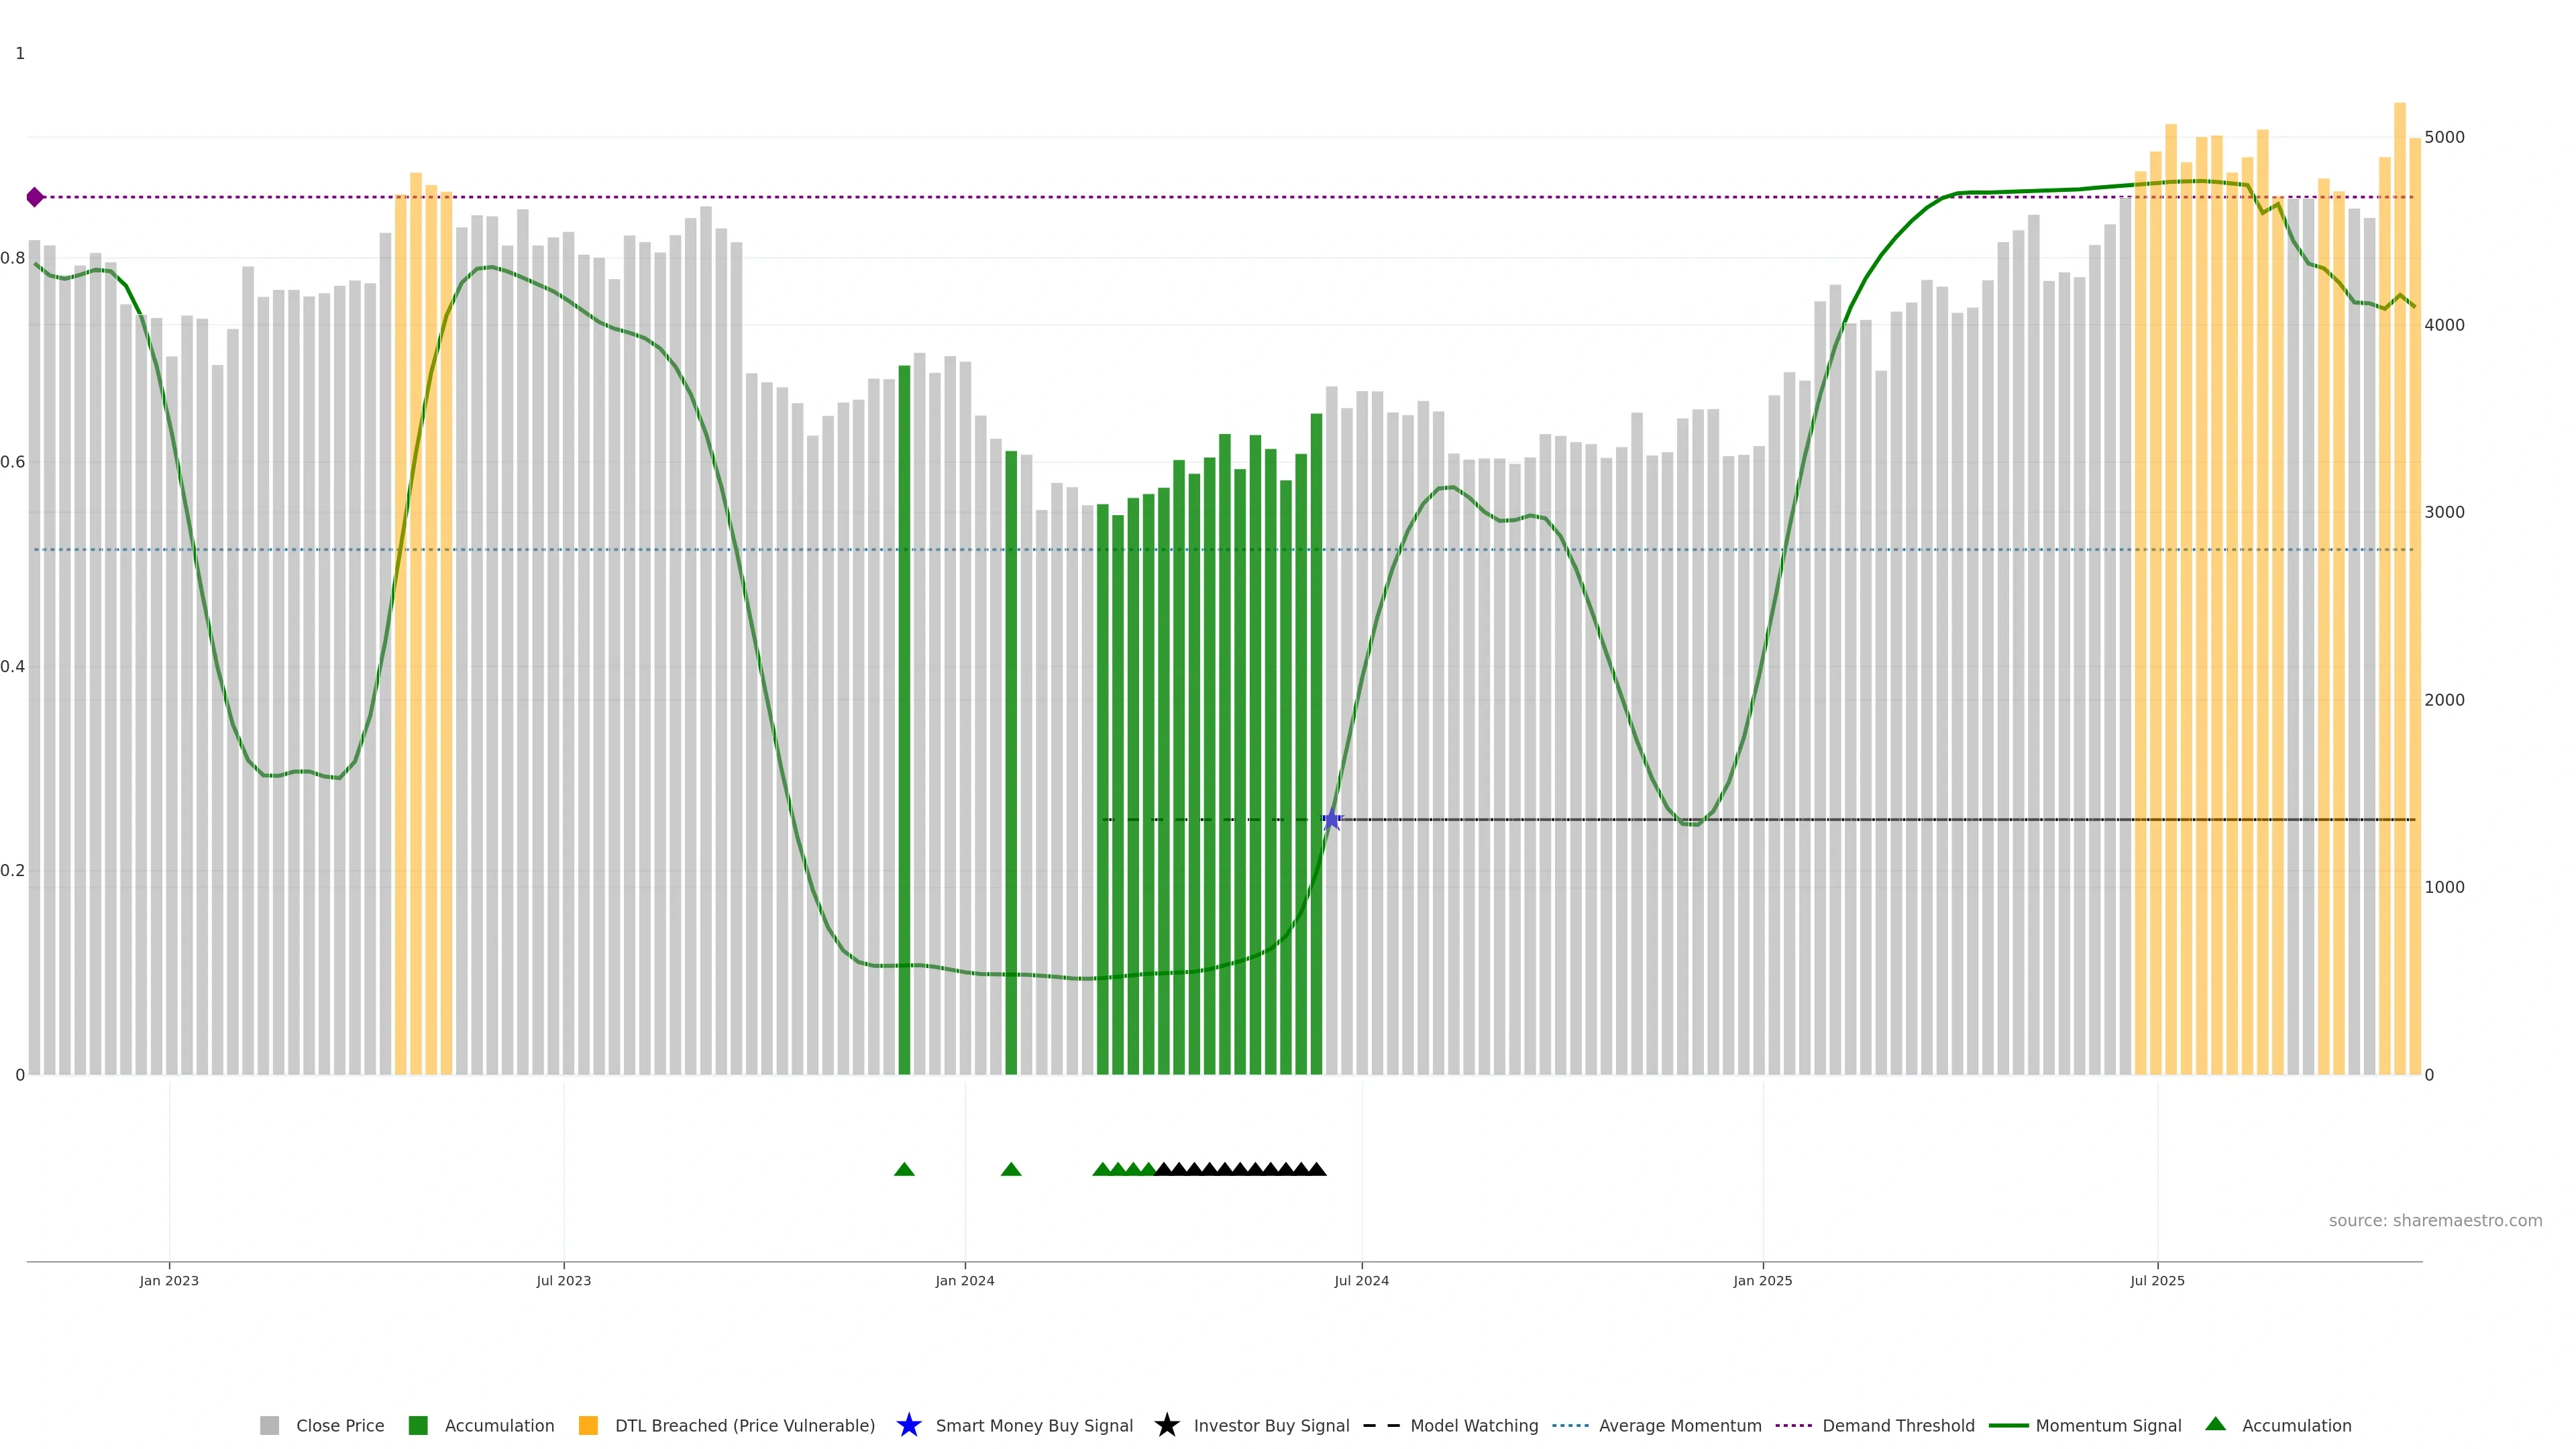Click the source: sharemaestro.com text
2576x1449 pixels.
point(2435,1221)
